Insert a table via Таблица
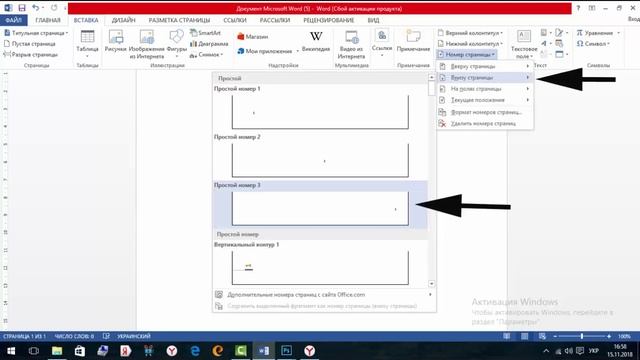This screenshot has width=640, height=360. coord(87,43)
